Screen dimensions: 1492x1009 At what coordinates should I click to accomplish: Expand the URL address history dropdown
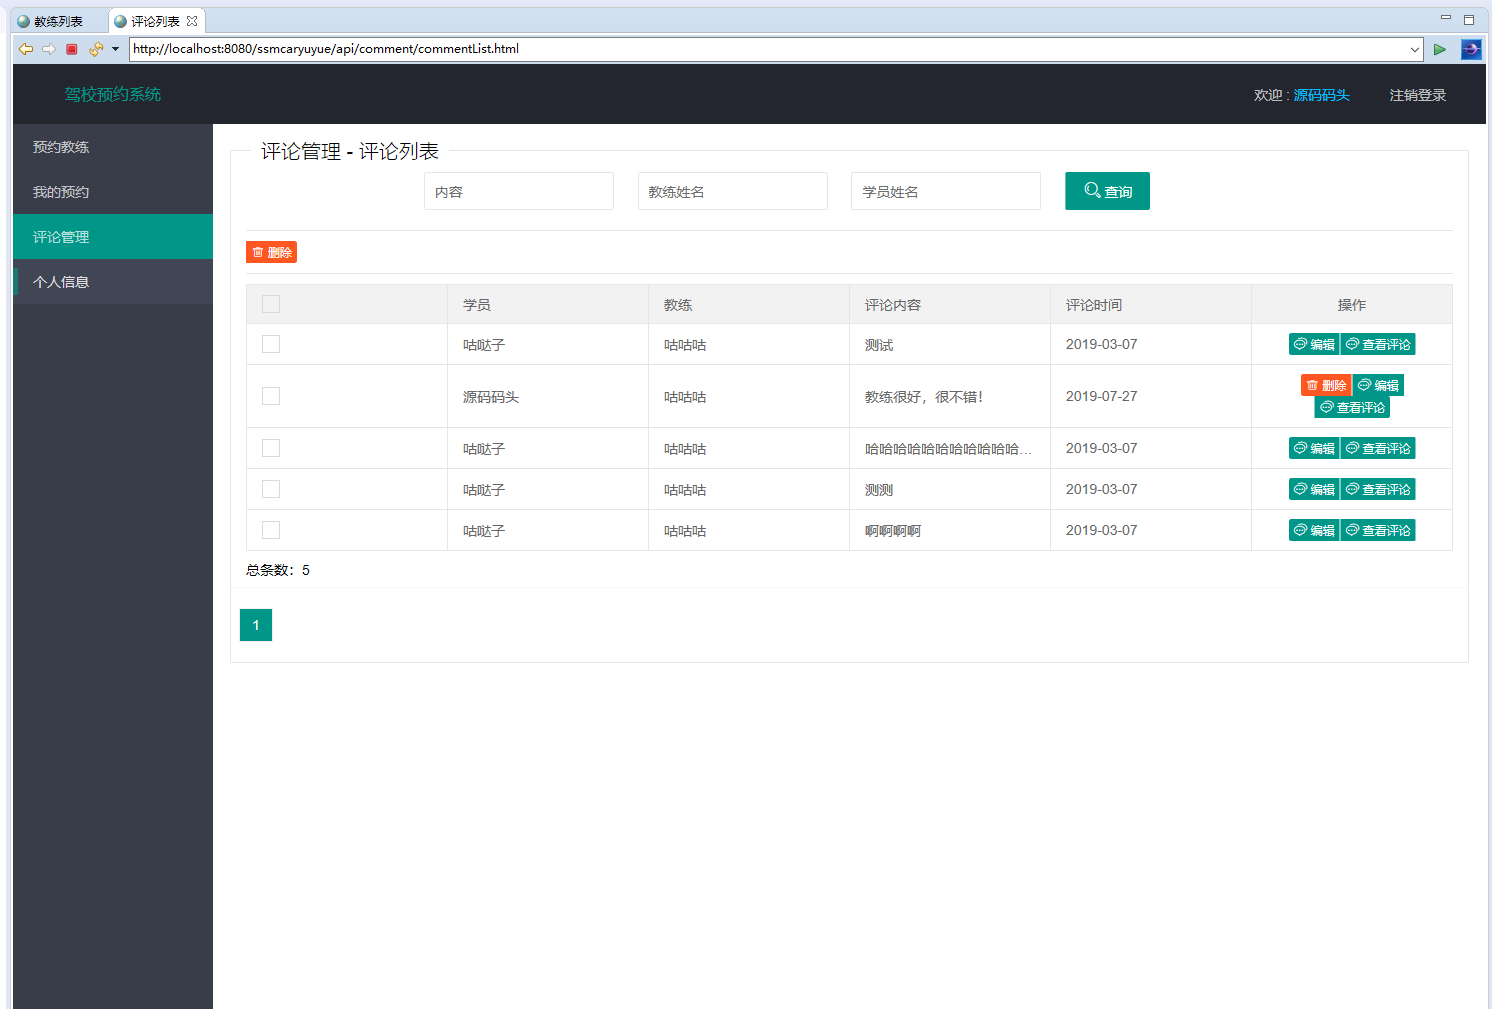point(1415,49)
